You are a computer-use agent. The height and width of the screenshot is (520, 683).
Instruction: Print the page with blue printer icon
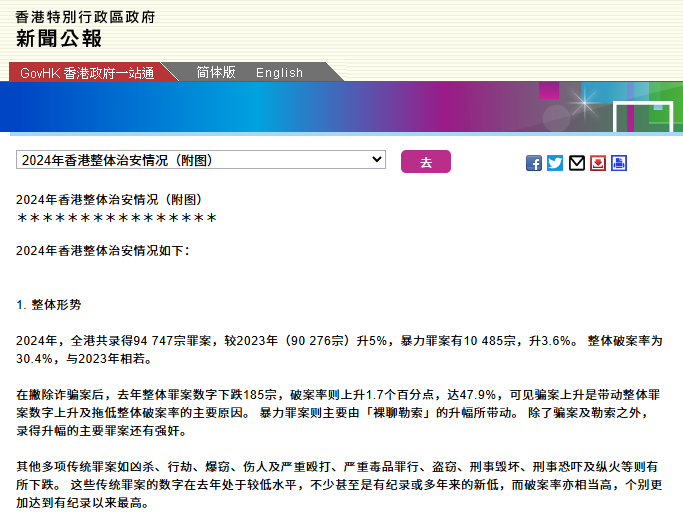619,163
